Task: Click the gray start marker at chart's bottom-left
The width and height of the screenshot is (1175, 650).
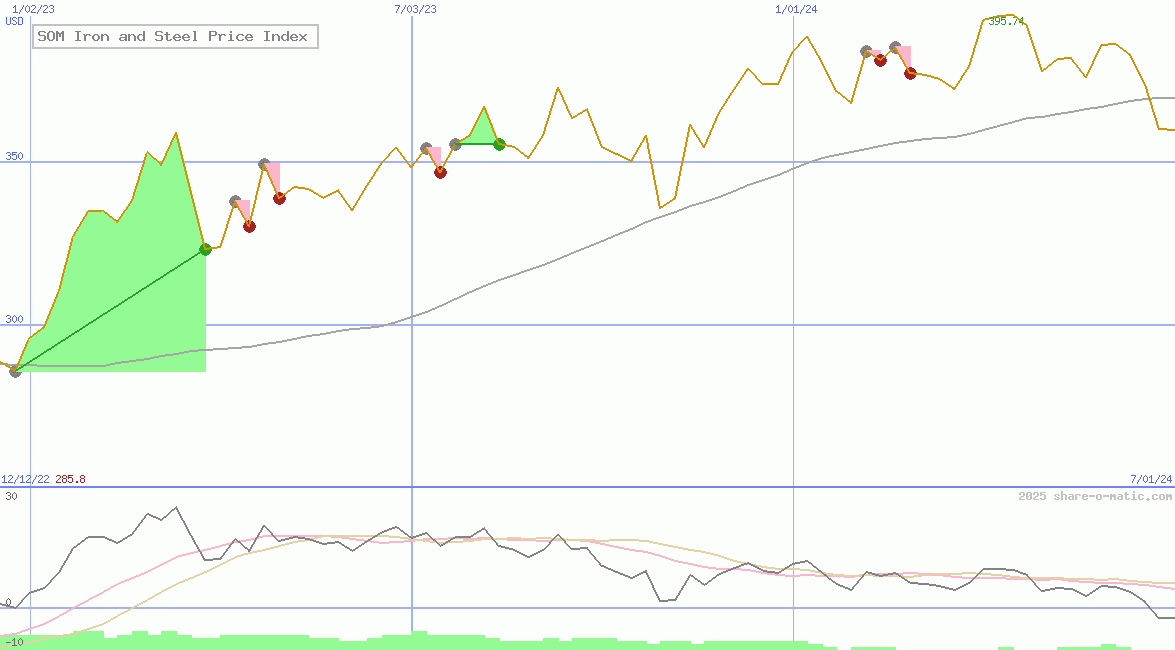Action: (x=15, y=371)
